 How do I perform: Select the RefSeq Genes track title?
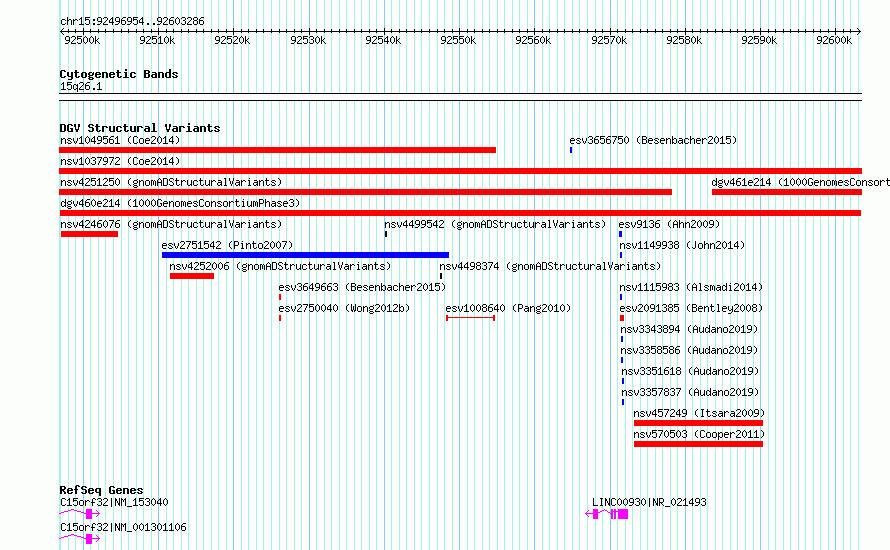102,490
